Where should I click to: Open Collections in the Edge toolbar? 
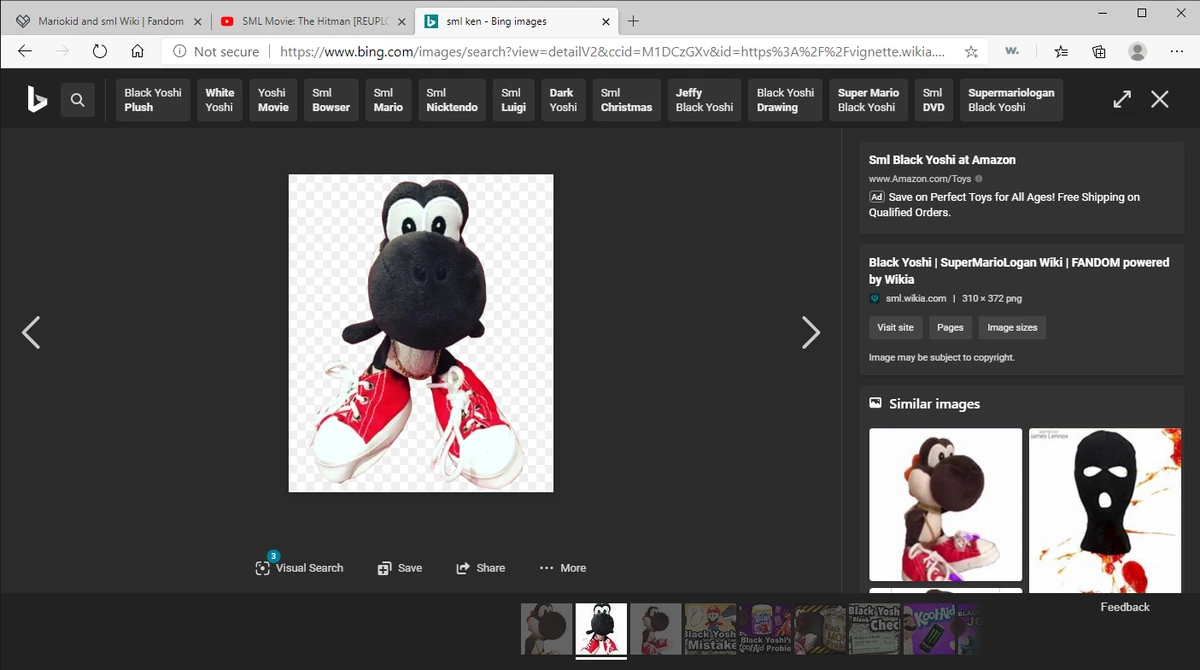pos(1098,51)
